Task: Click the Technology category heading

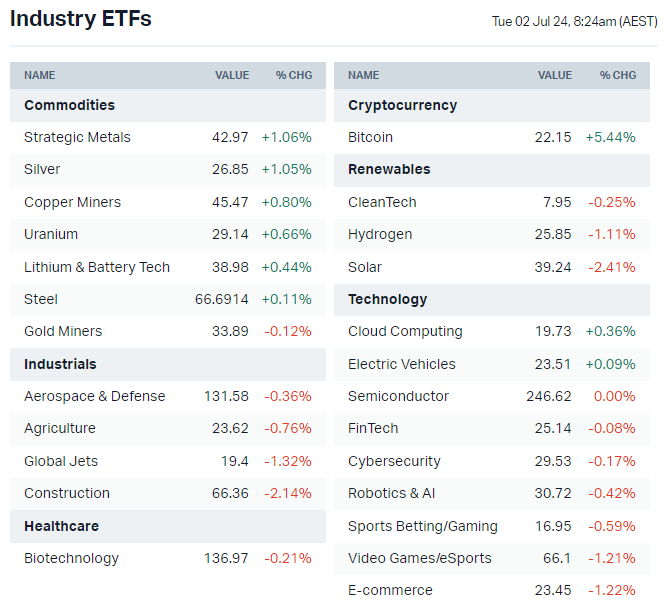Action: [387, 299]
